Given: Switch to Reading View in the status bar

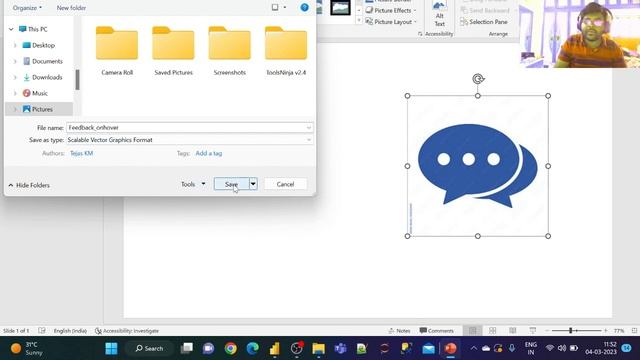Looking at the screenshot, I should click(513, 331).
